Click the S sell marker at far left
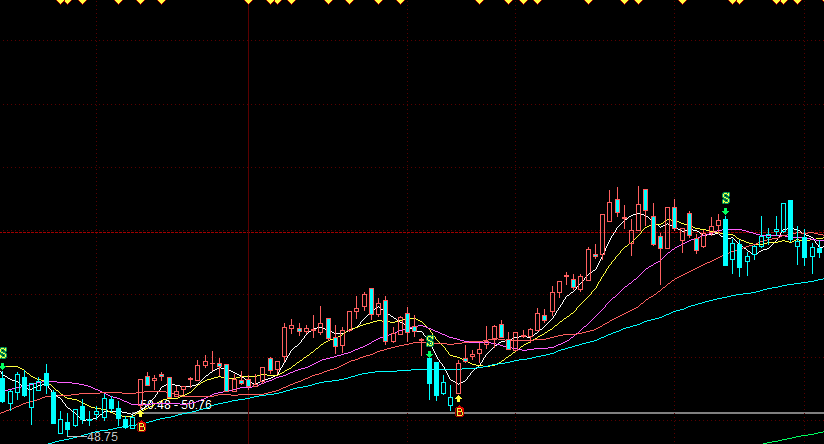 [x=3, y=353]
